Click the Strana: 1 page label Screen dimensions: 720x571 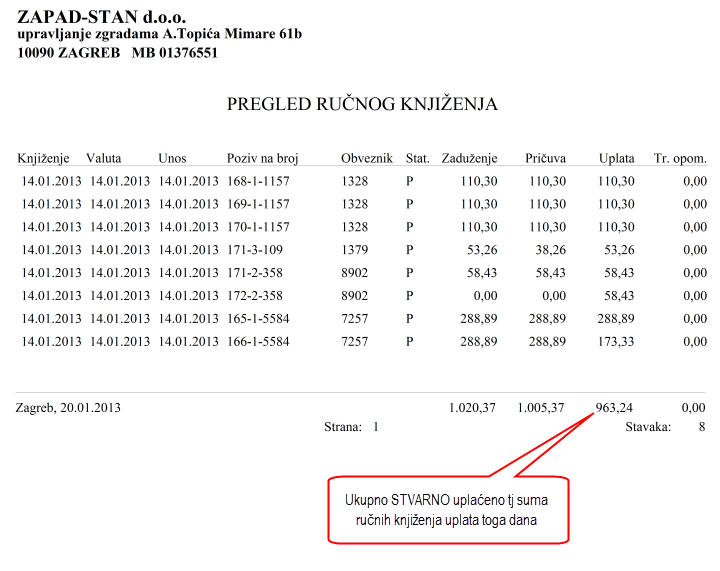(351, 427)
